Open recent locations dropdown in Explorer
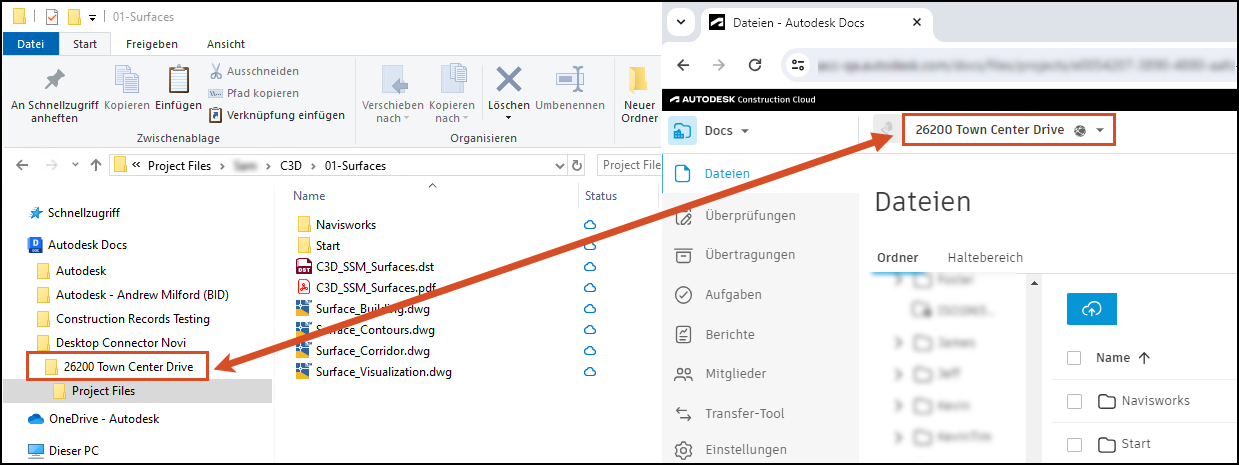1239x465 pixels. click(73, 165)
